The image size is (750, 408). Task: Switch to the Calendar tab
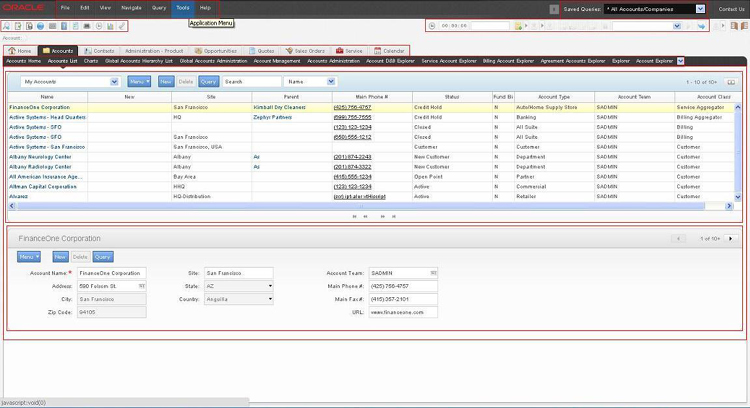[389, 51]
